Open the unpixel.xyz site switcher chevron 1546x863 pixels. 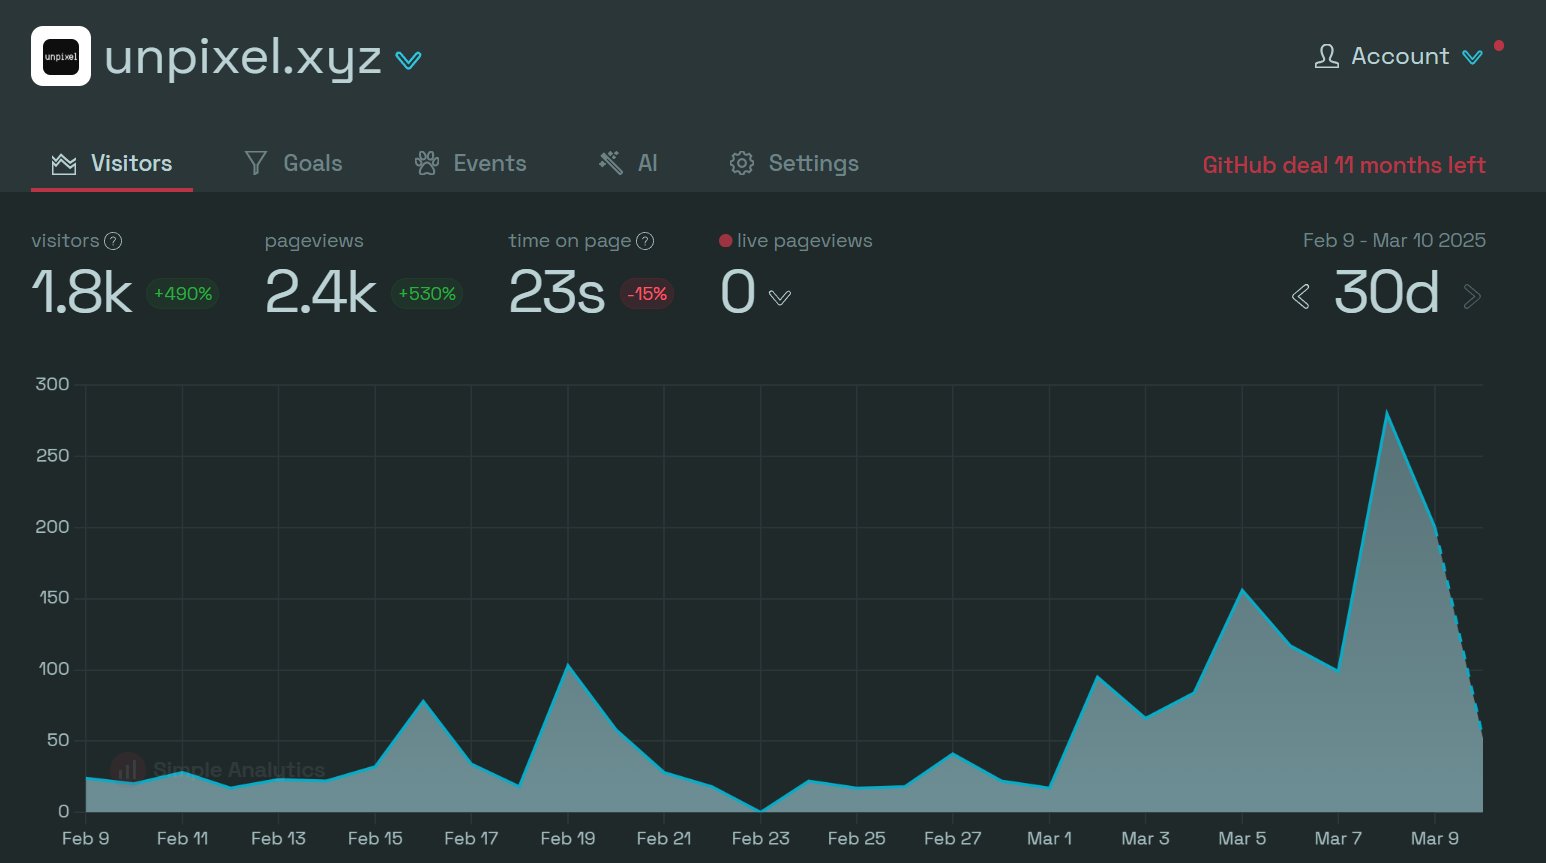point(408,60)
